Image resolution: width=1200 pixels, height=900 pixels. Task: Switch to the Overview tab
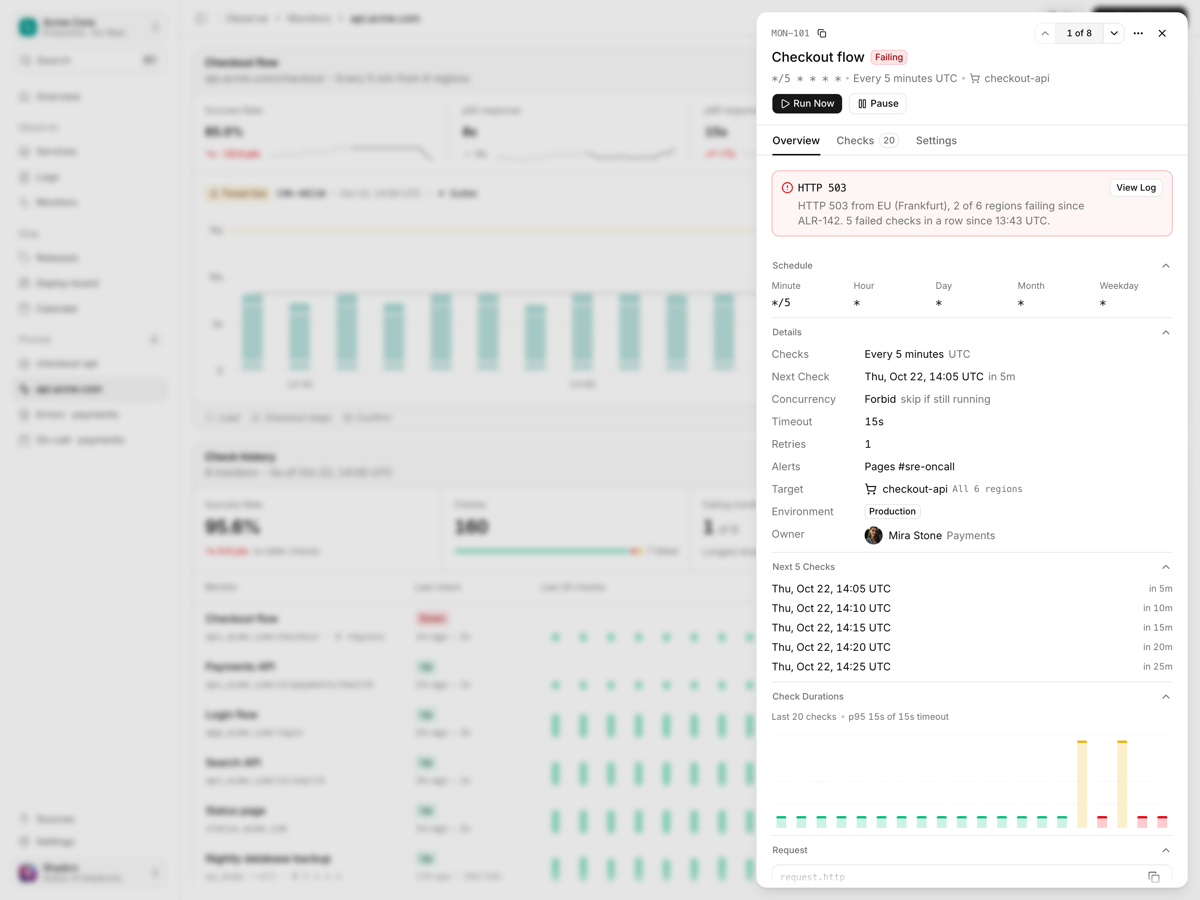point(796,141)
